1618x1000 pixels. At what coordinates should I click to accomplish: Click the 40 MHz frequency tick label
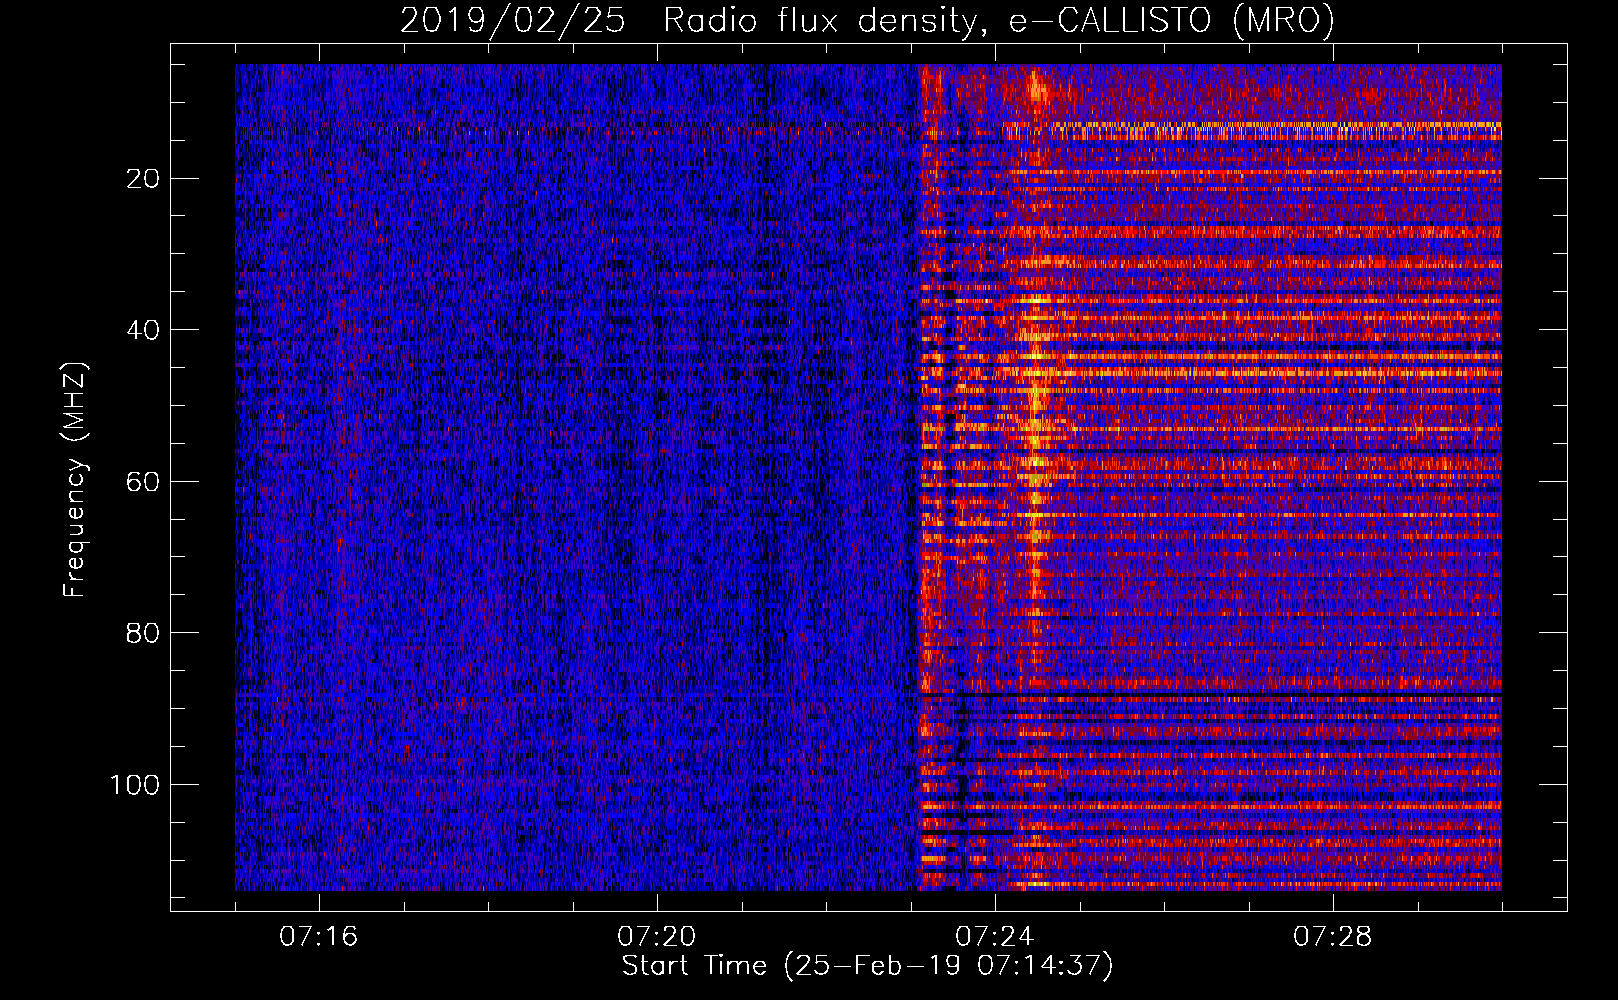(144, 330)
